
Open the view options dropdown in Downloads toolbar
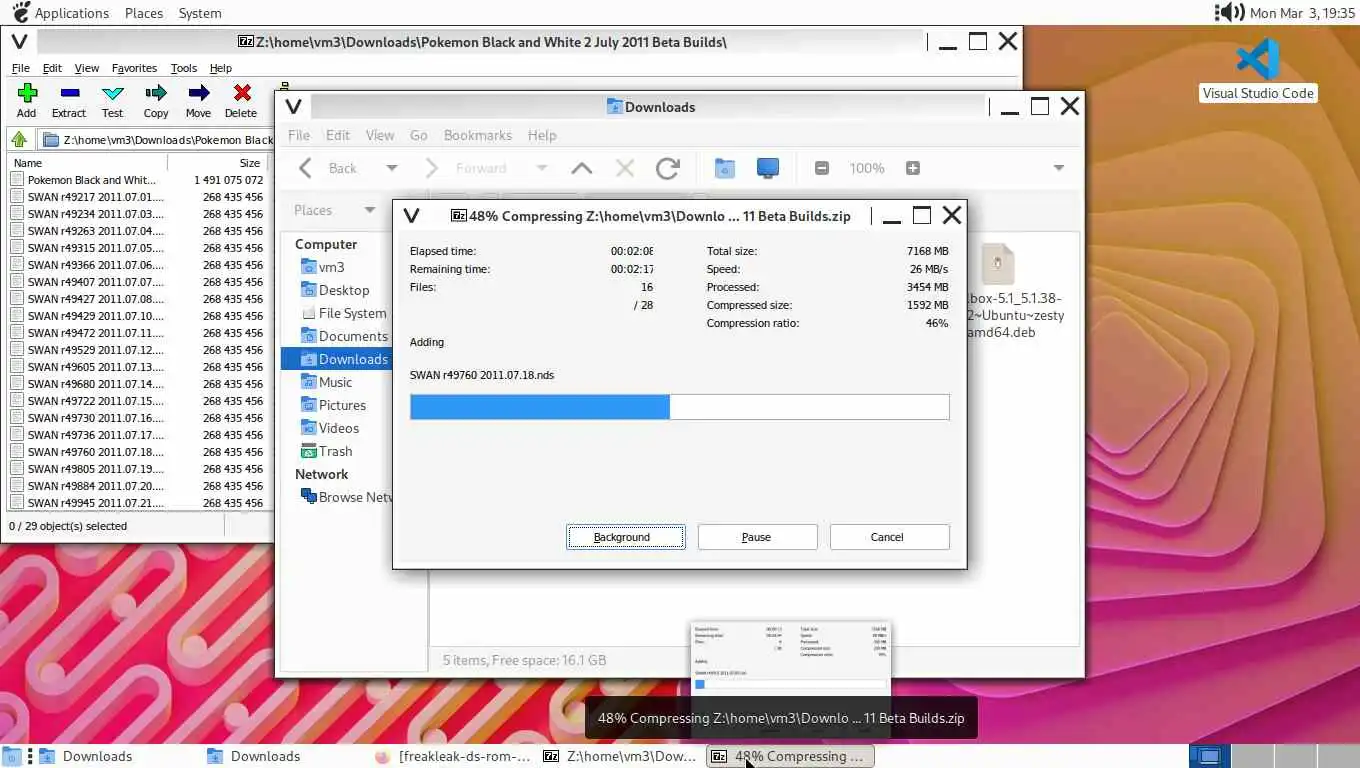click(1059, 168)
